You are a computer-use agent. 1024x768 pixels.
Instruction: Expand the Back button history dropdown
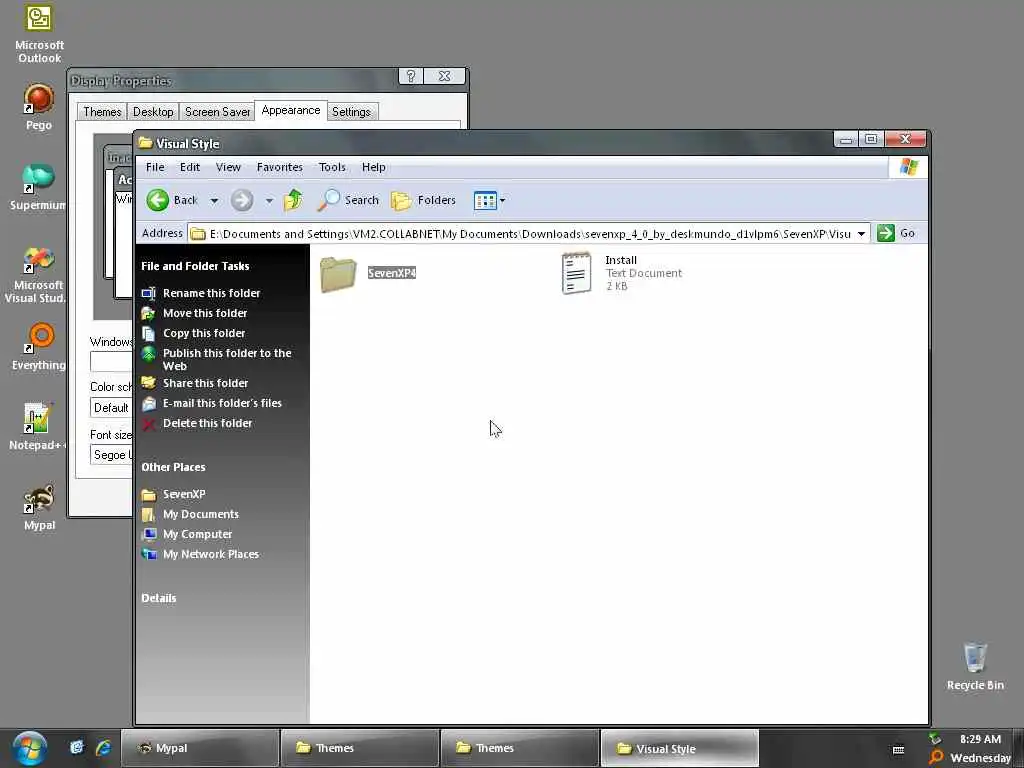[214, 200]
